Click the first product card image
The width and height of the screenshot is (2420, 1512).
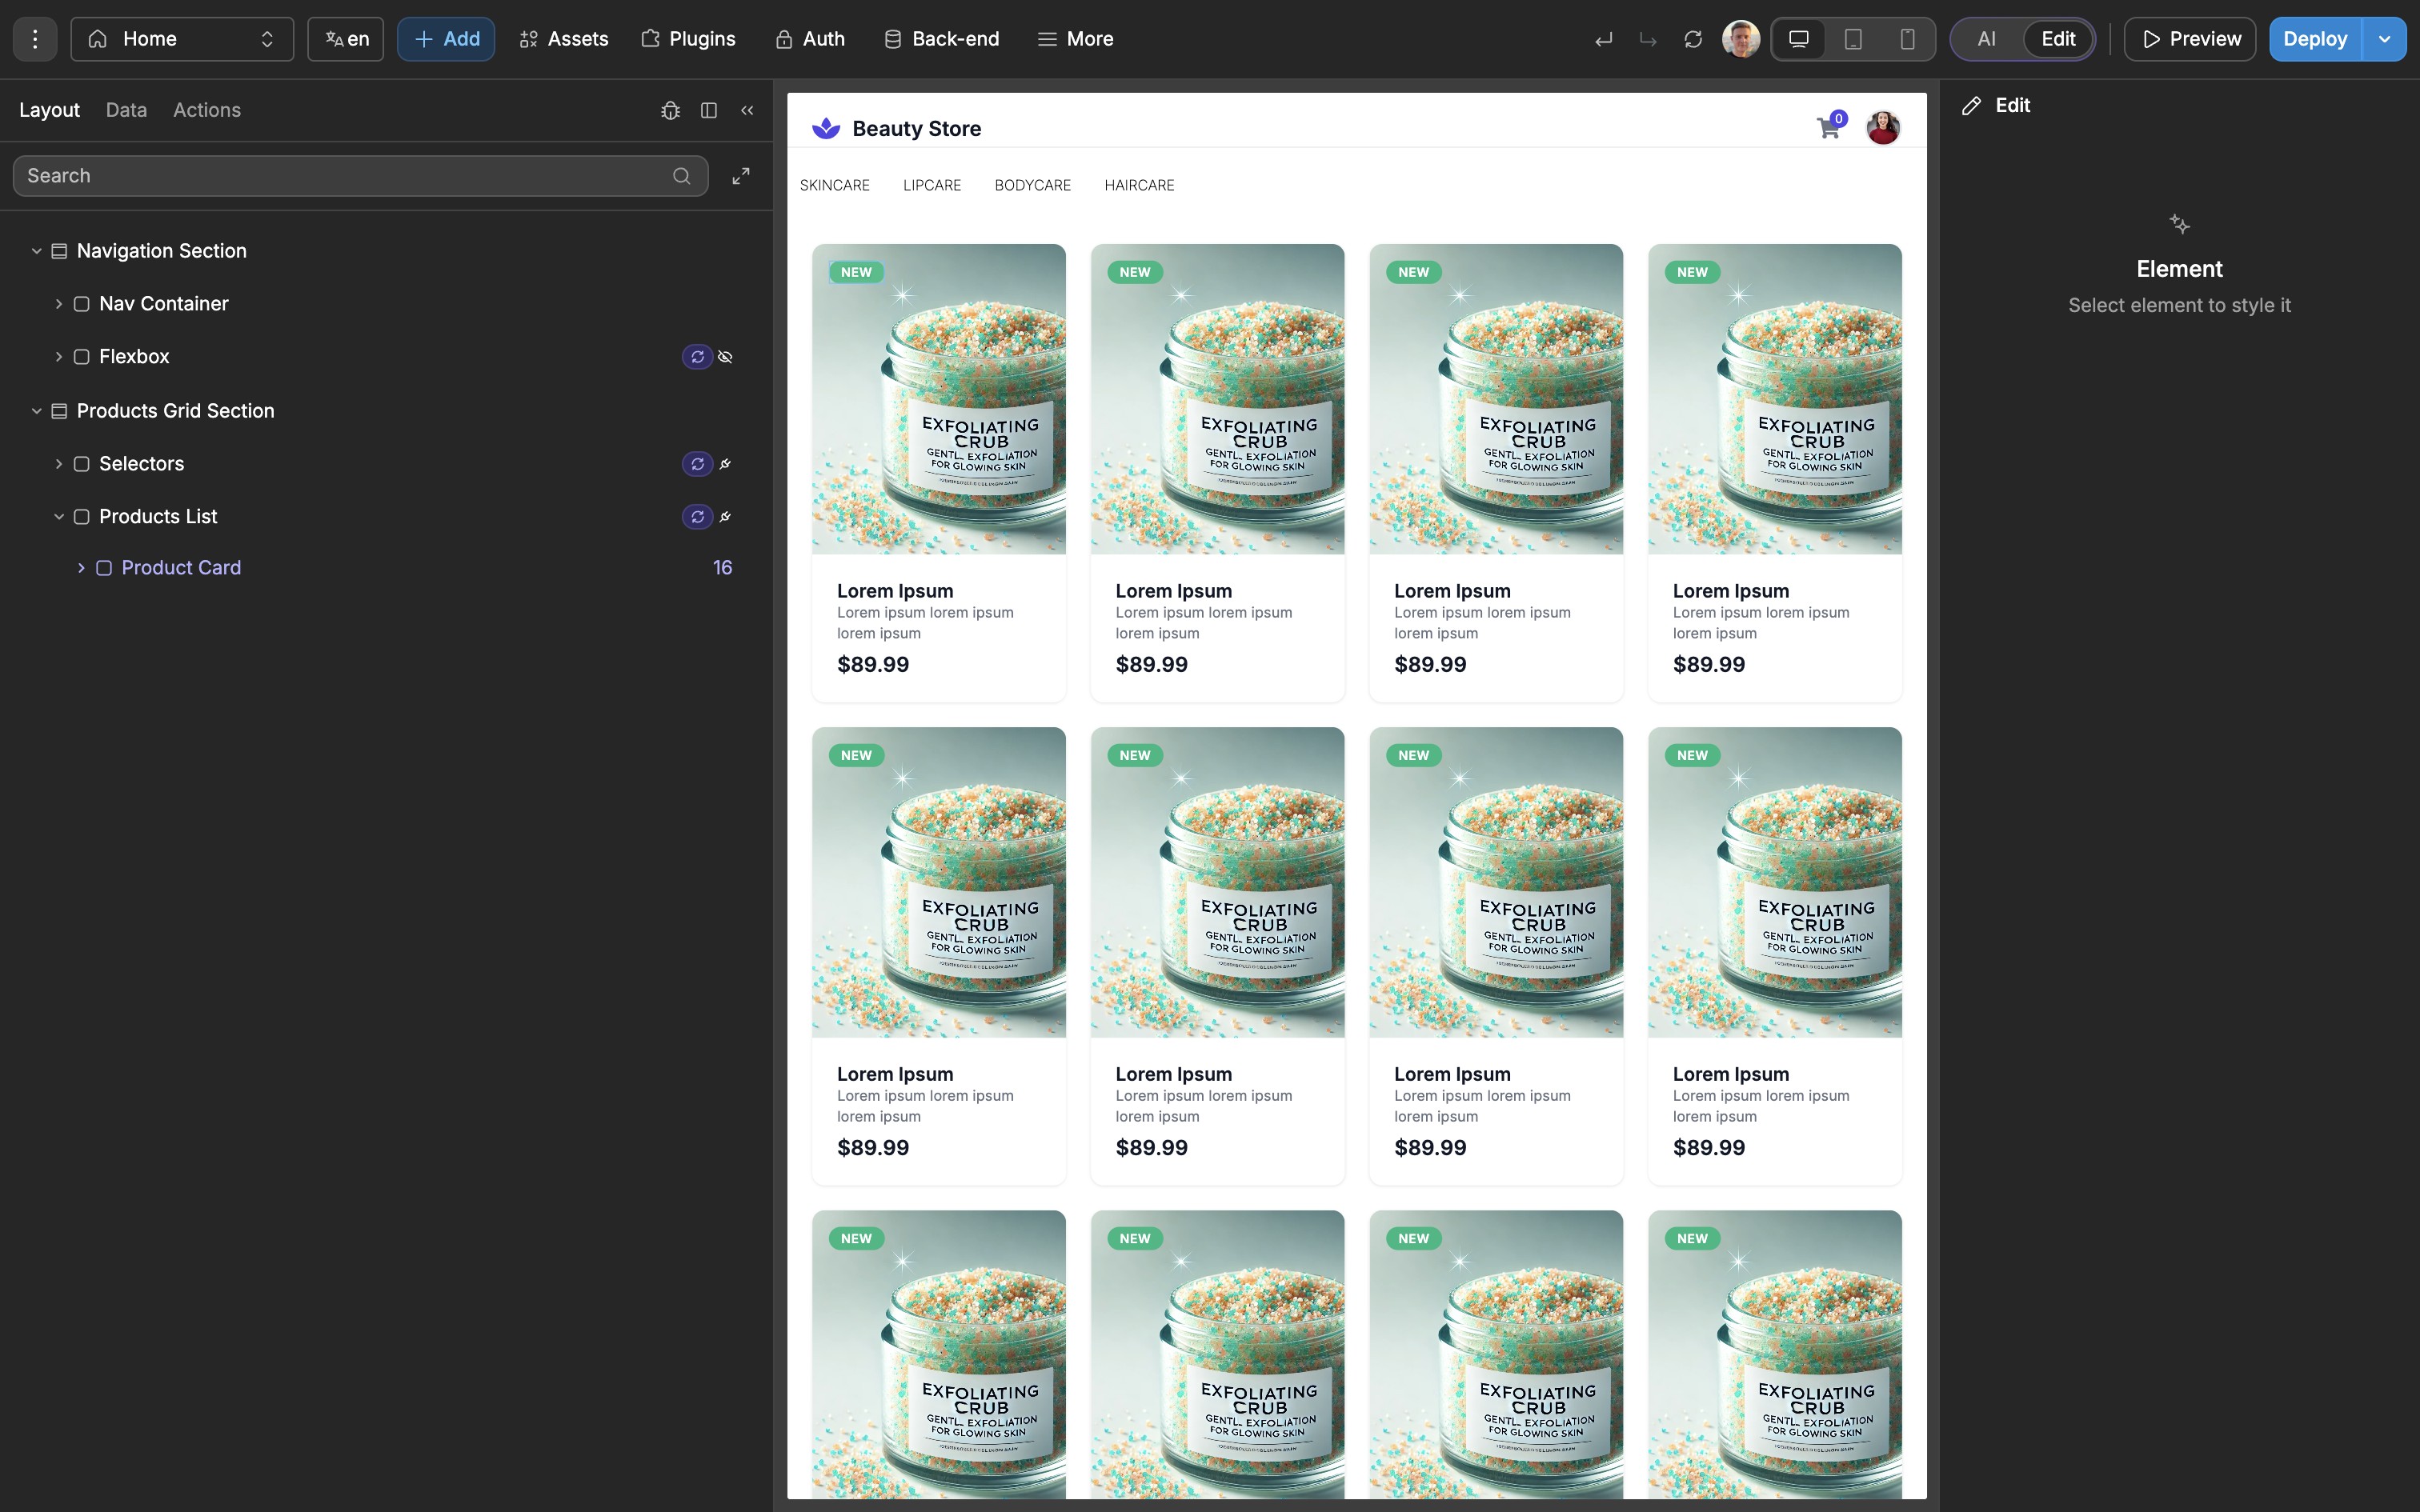click(x=939, y=399)
